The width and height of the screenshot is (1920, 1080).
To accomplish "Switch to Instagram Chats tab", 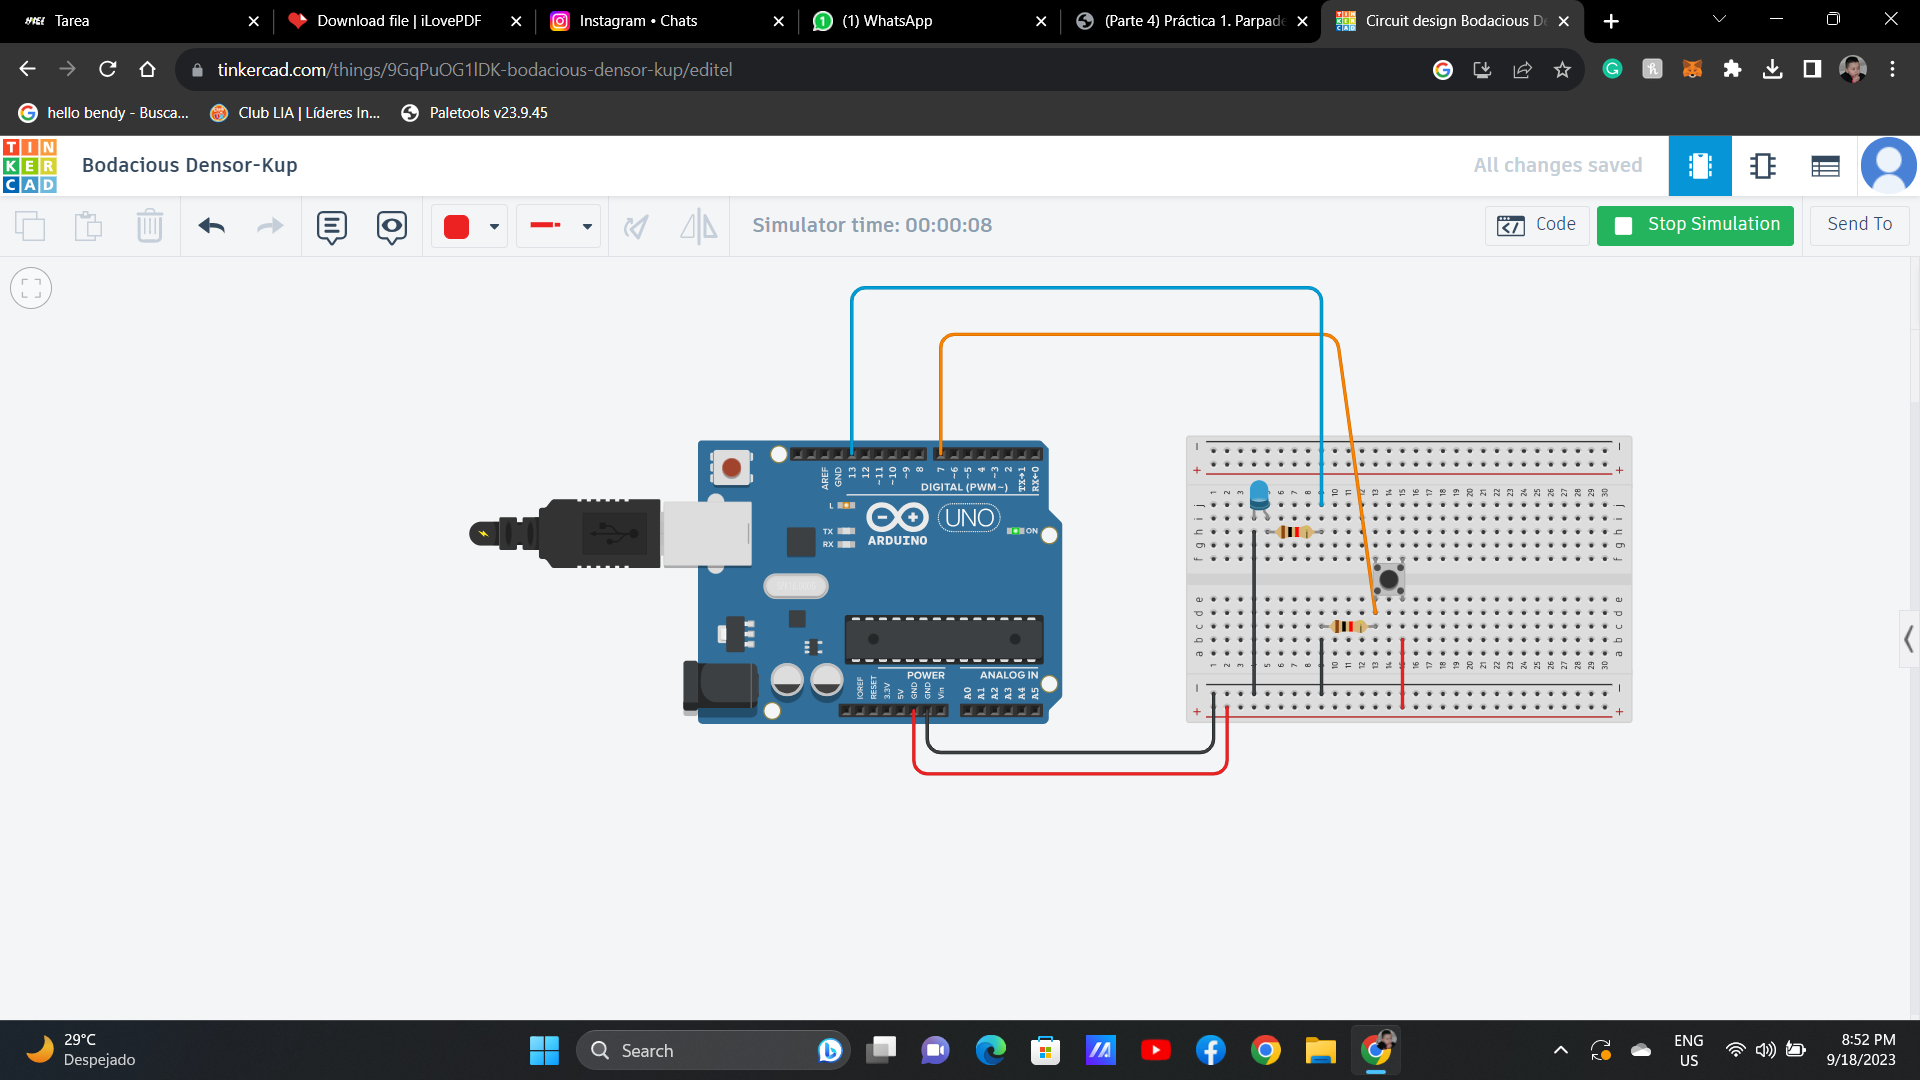I will click(x=637, y=21).
